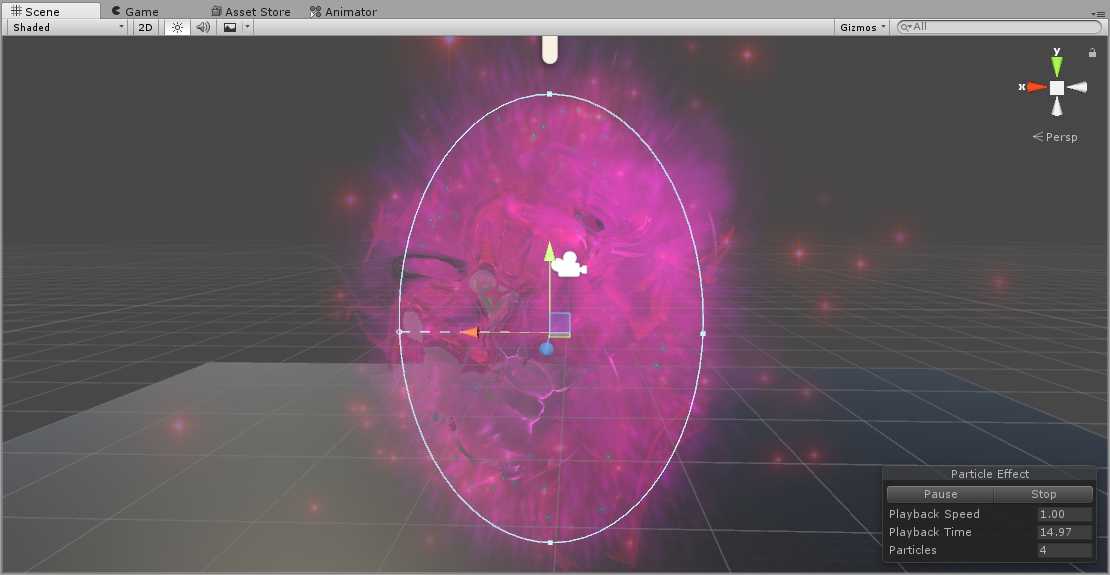
Task: Switch to the Animator tab
Action: tap(344, 12)
